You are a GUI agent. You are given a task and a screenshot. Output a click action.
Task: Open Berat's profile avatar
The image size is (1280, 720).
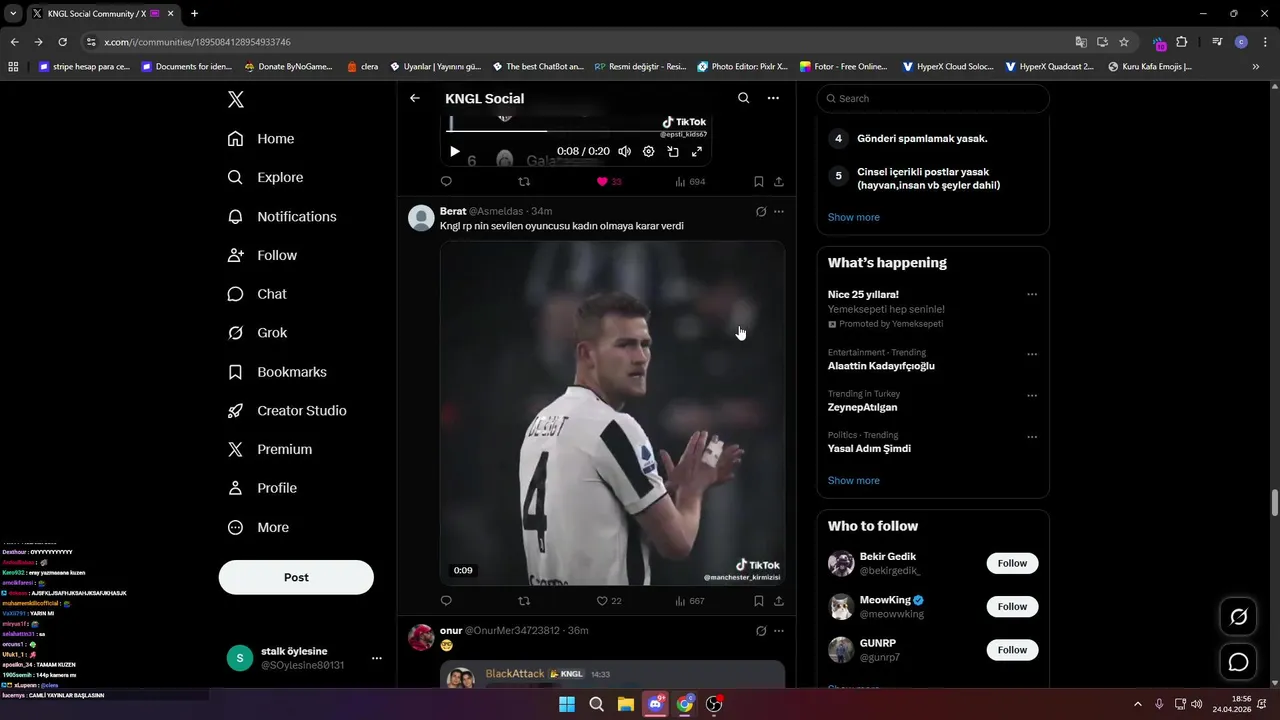(421, 218)
